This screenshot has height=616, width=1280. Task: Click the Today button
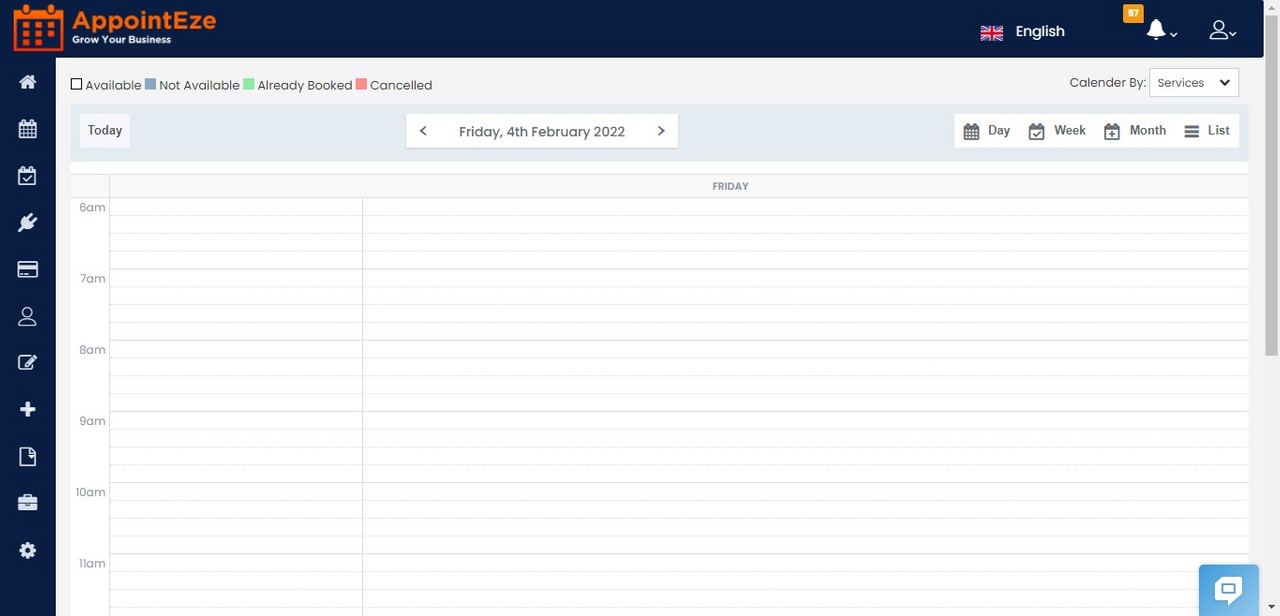(x=105, y=130)
